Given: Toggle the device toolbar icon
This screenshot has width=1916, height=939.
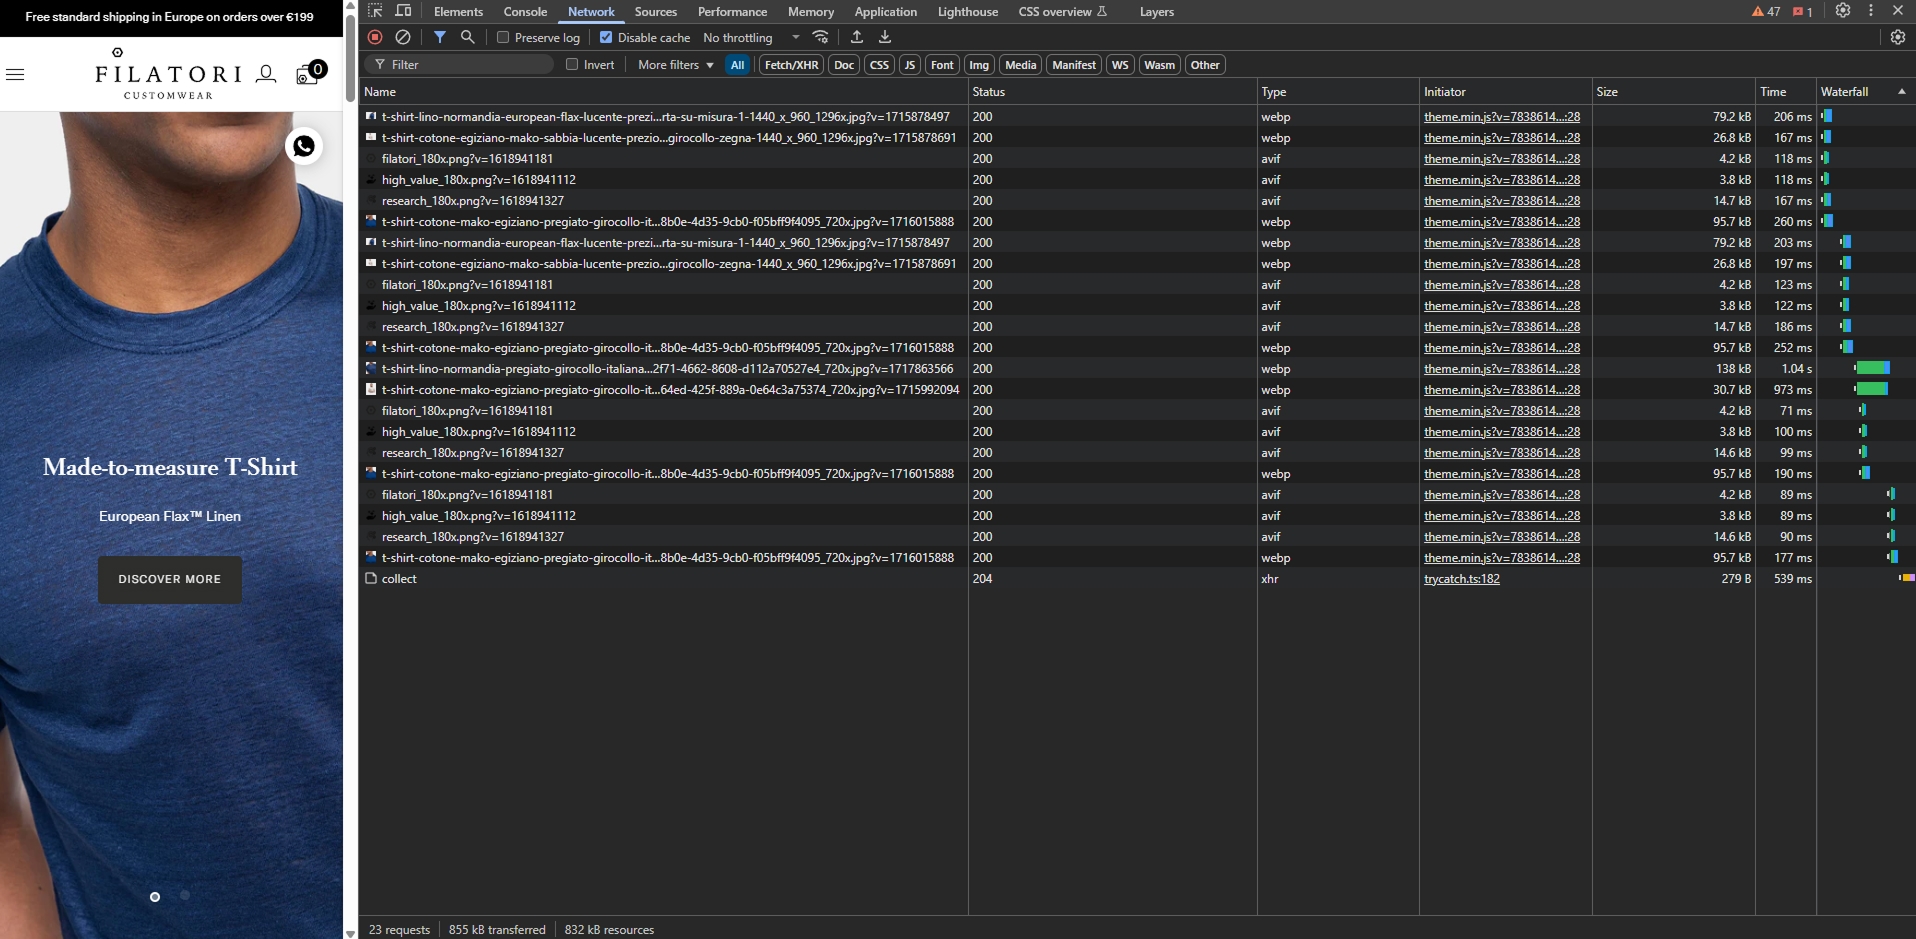Looking at the screenshot, I should tap(404, 11).
